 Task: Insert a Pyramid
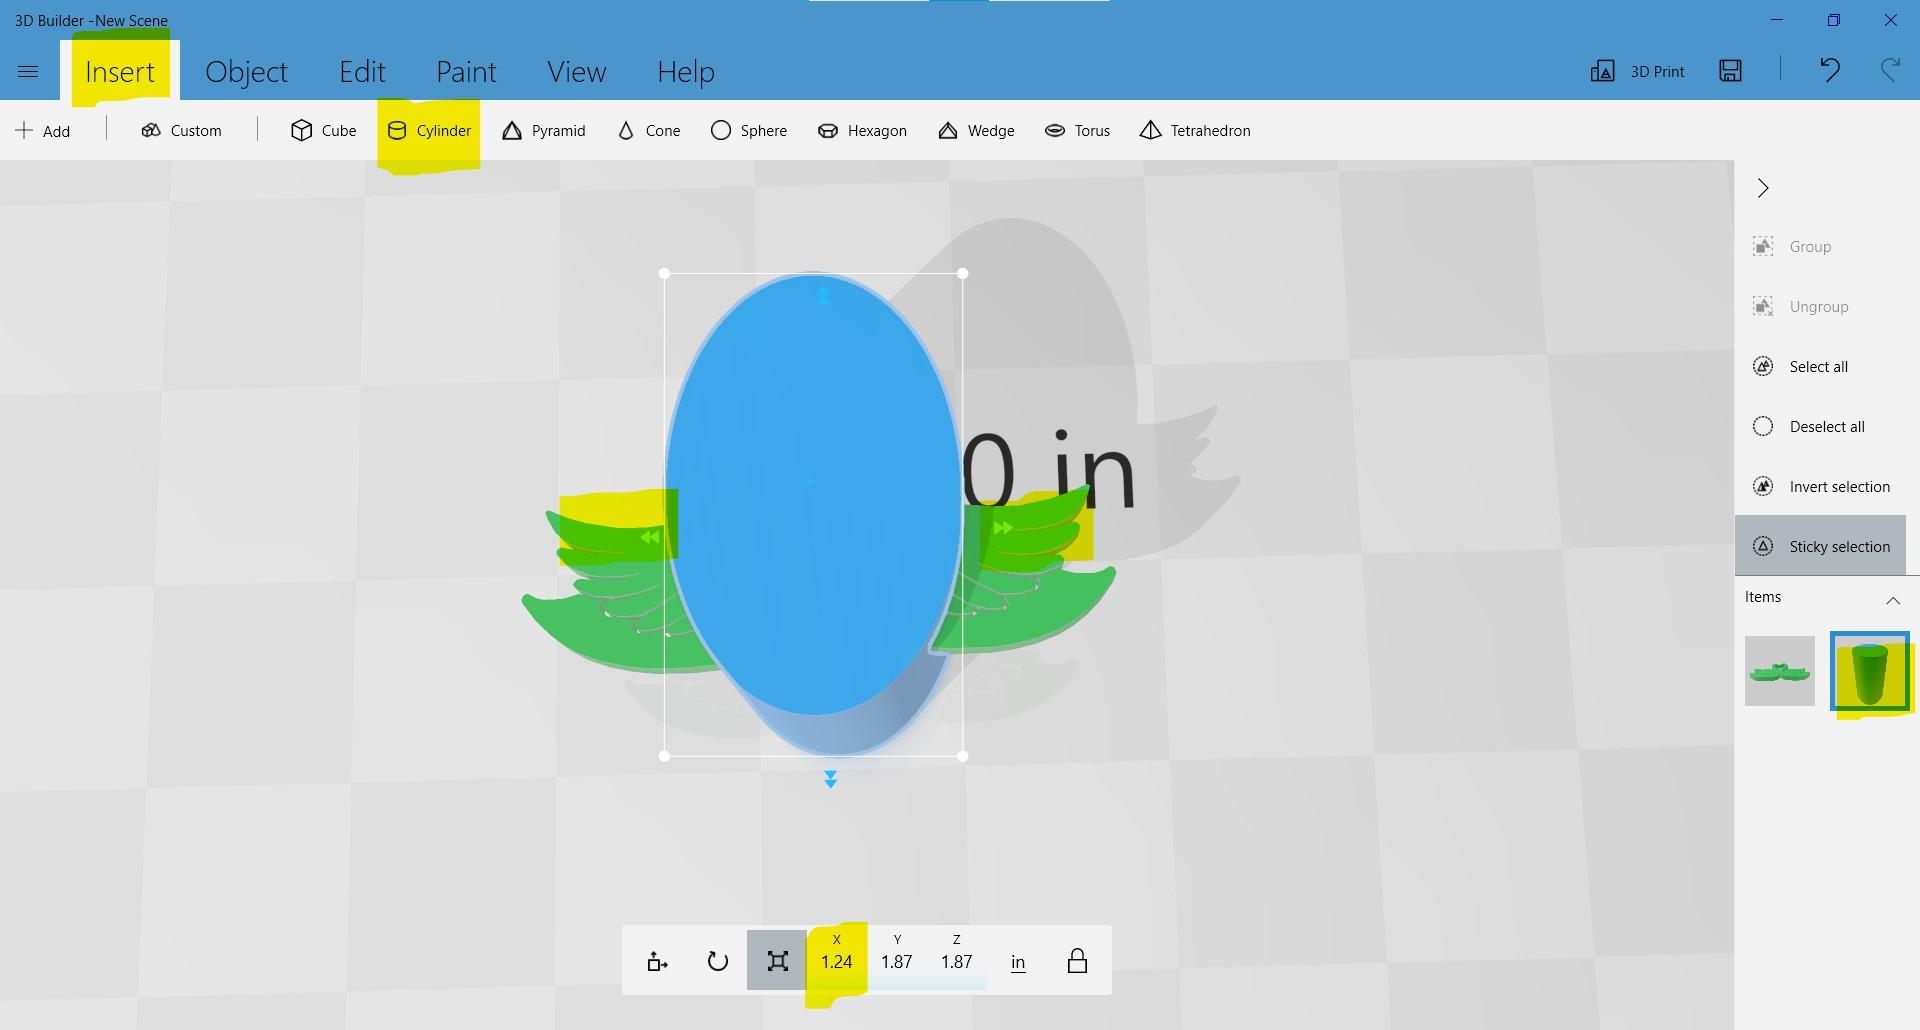click(543, 131)
